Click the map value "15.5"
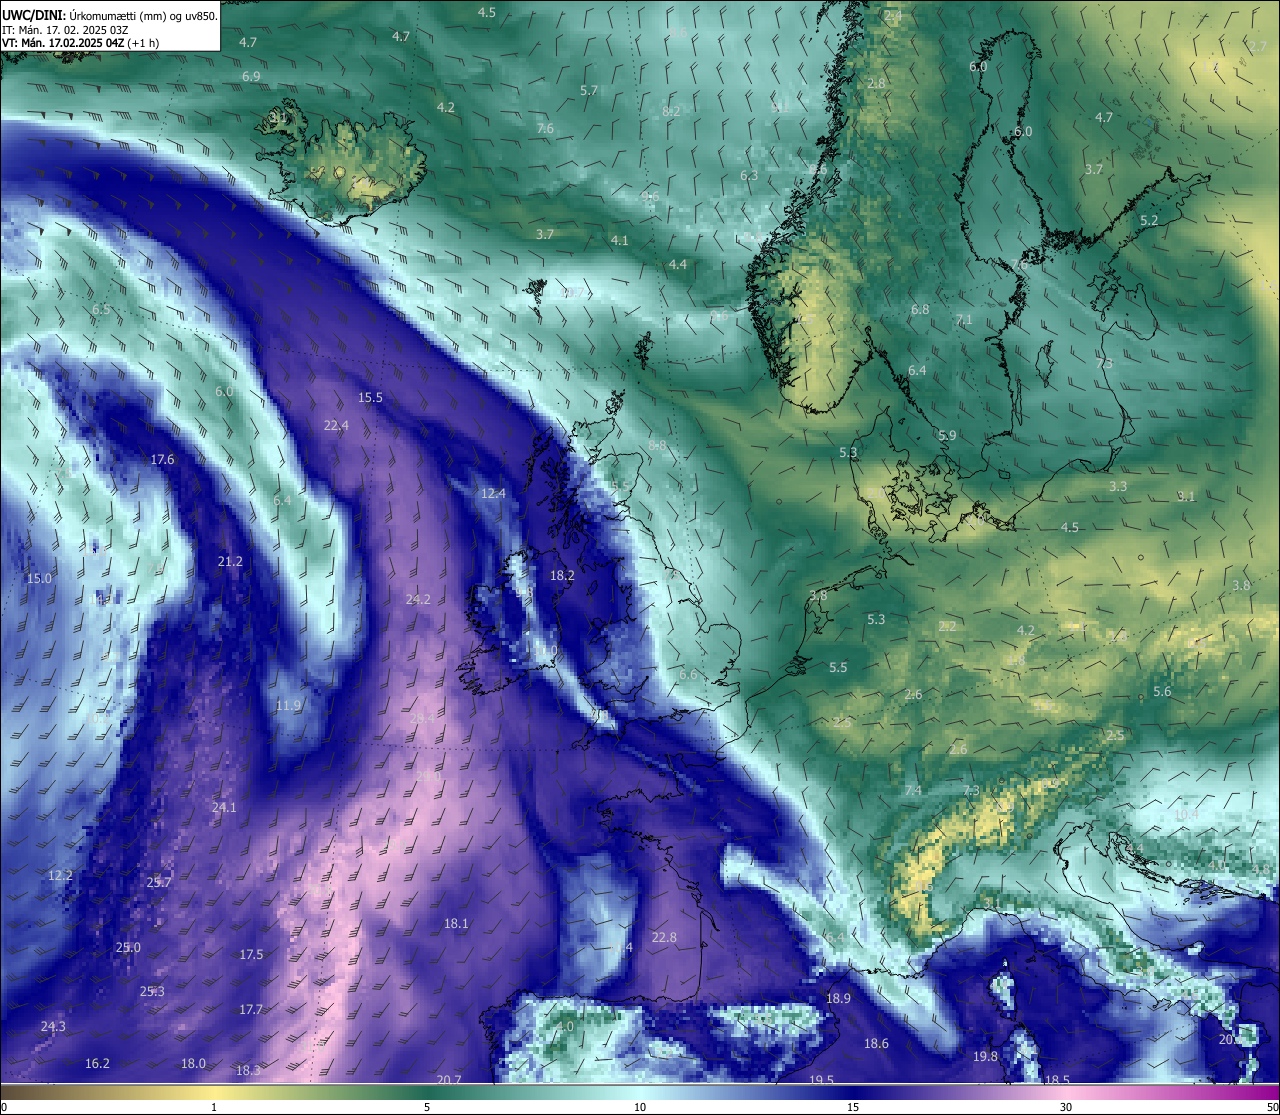The width and height of the screenshot is (1280, 1115). [x=370, y=397]
